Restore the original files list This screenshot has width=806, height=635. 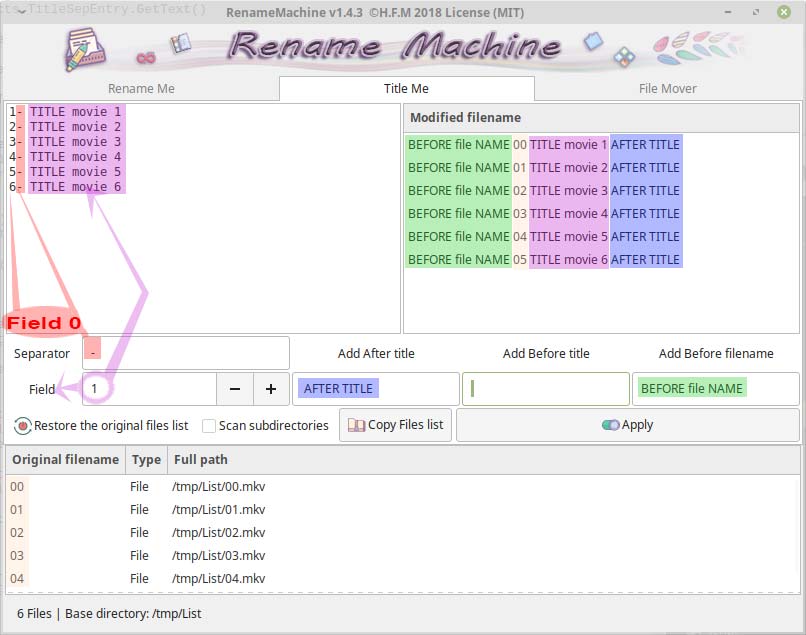point(102,426)
